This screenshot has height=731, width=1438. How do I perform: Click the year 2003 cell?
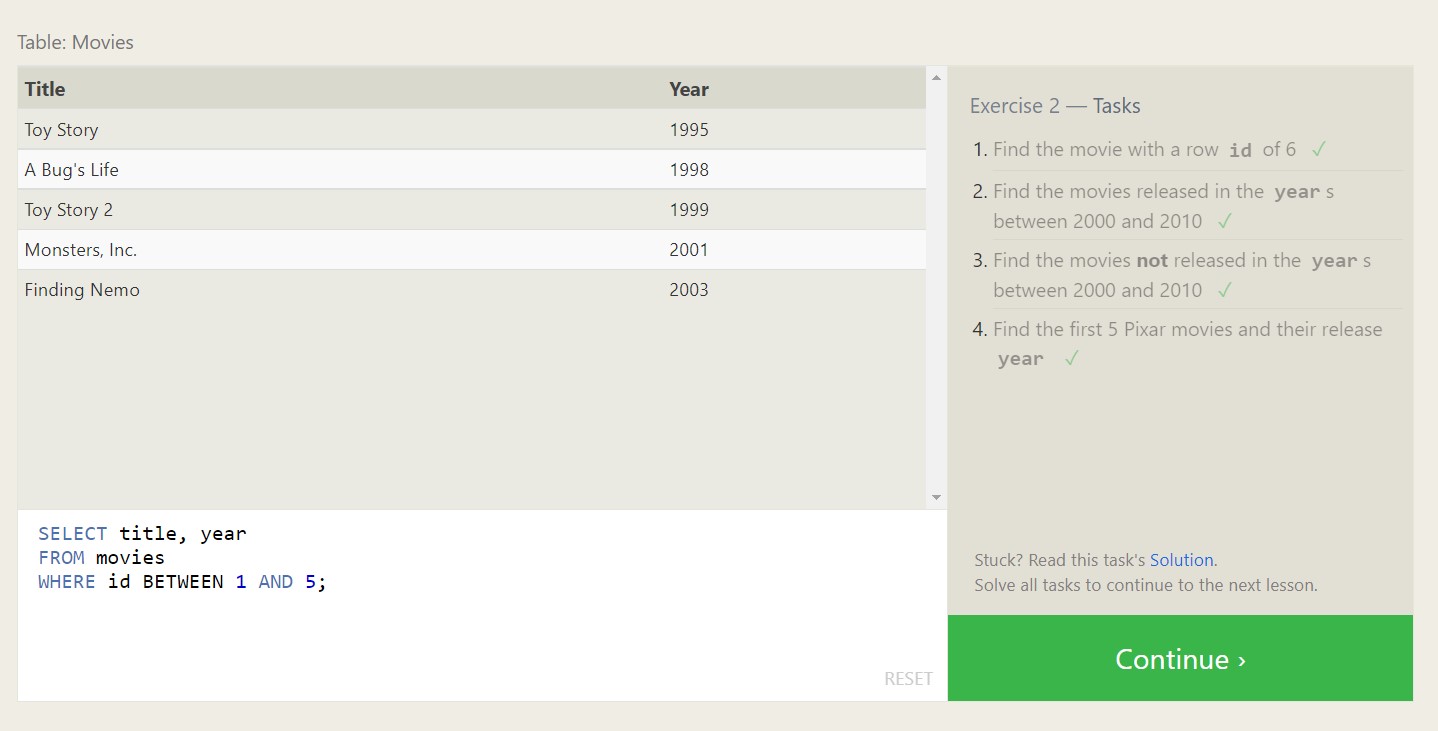click(689, 290)
